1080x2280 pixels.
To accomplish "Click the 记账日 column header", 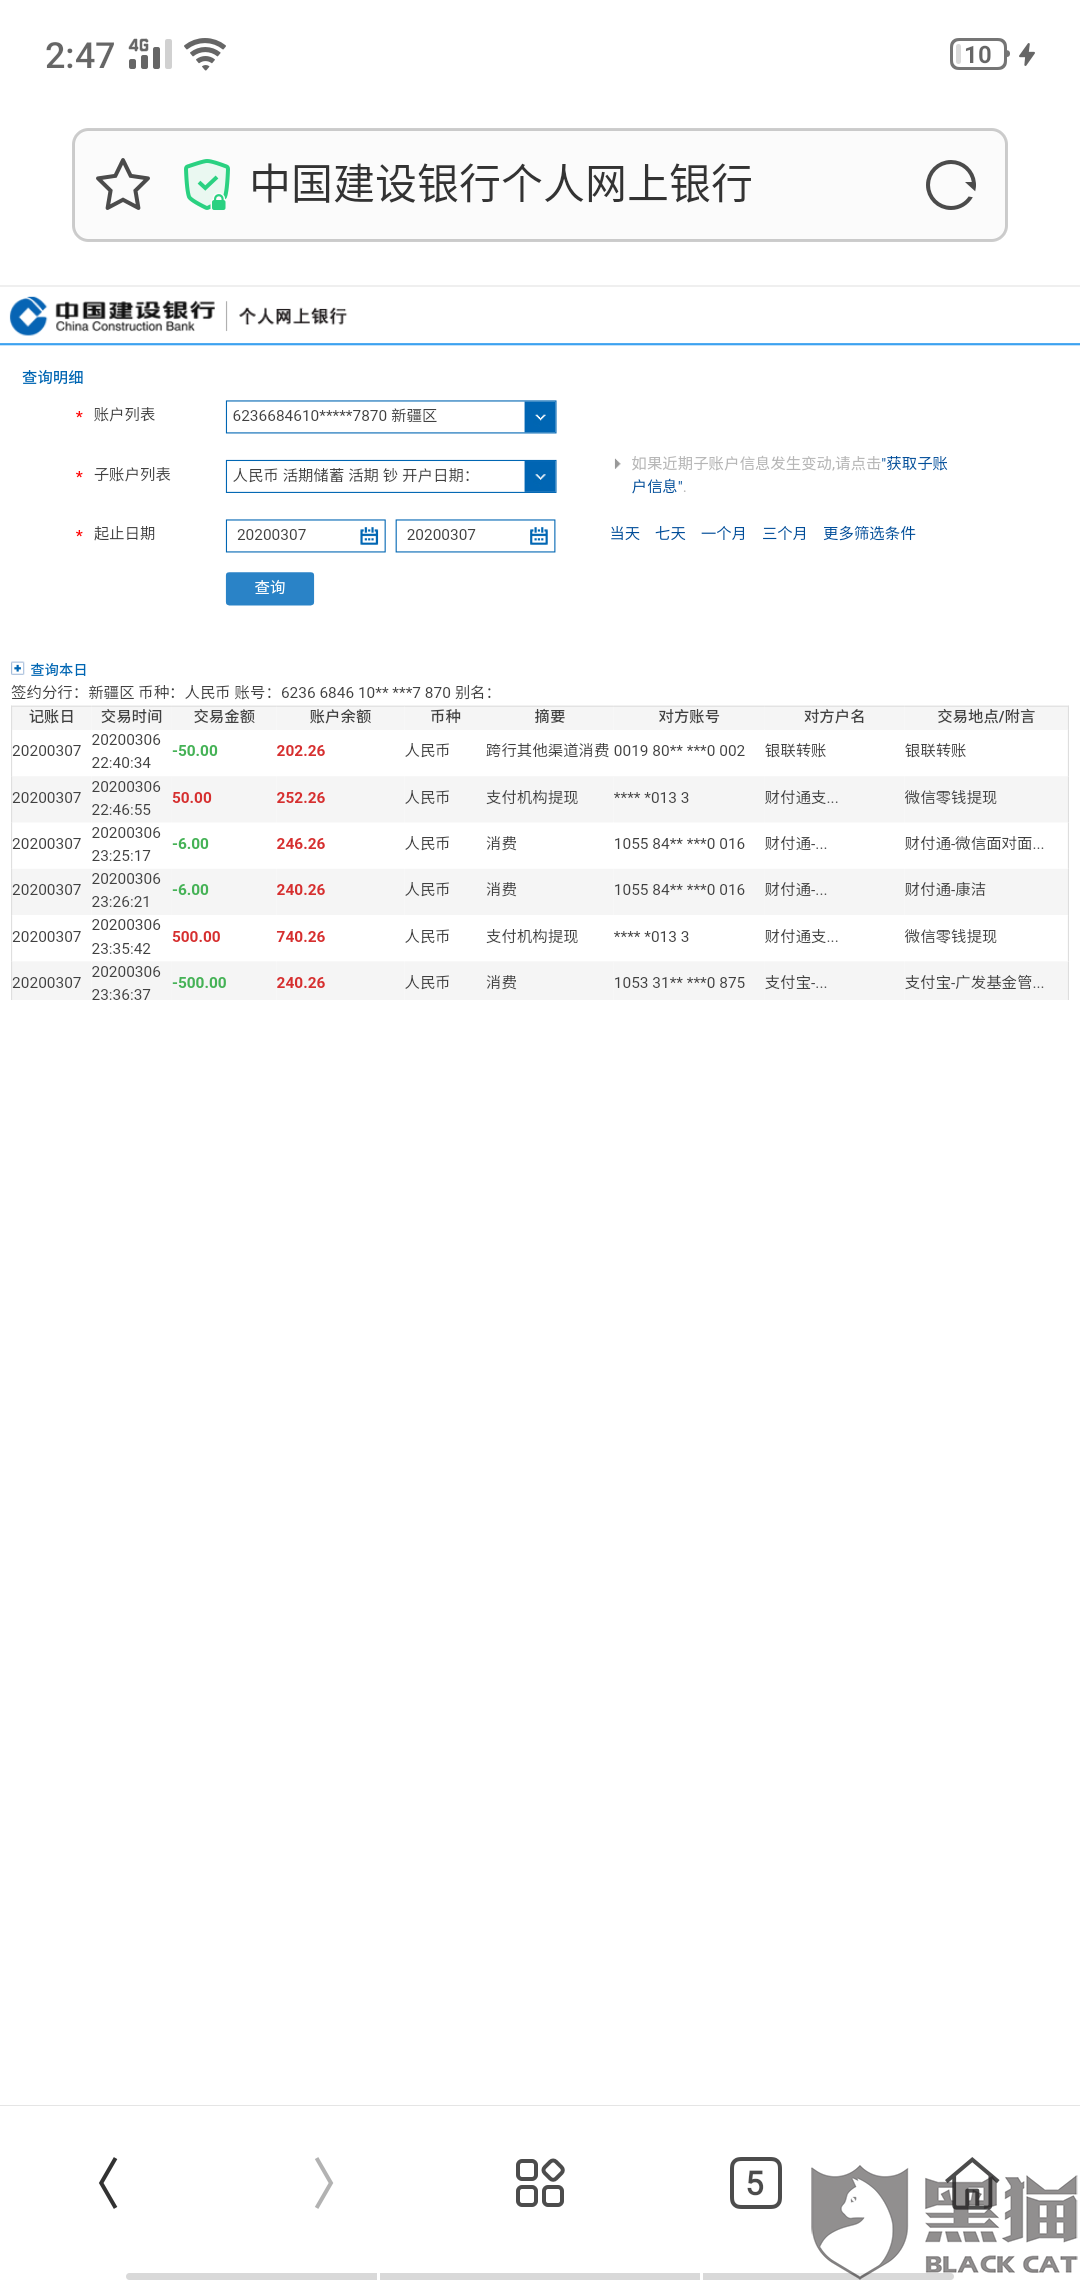I will pyautogui.click(x=51, y=716).
